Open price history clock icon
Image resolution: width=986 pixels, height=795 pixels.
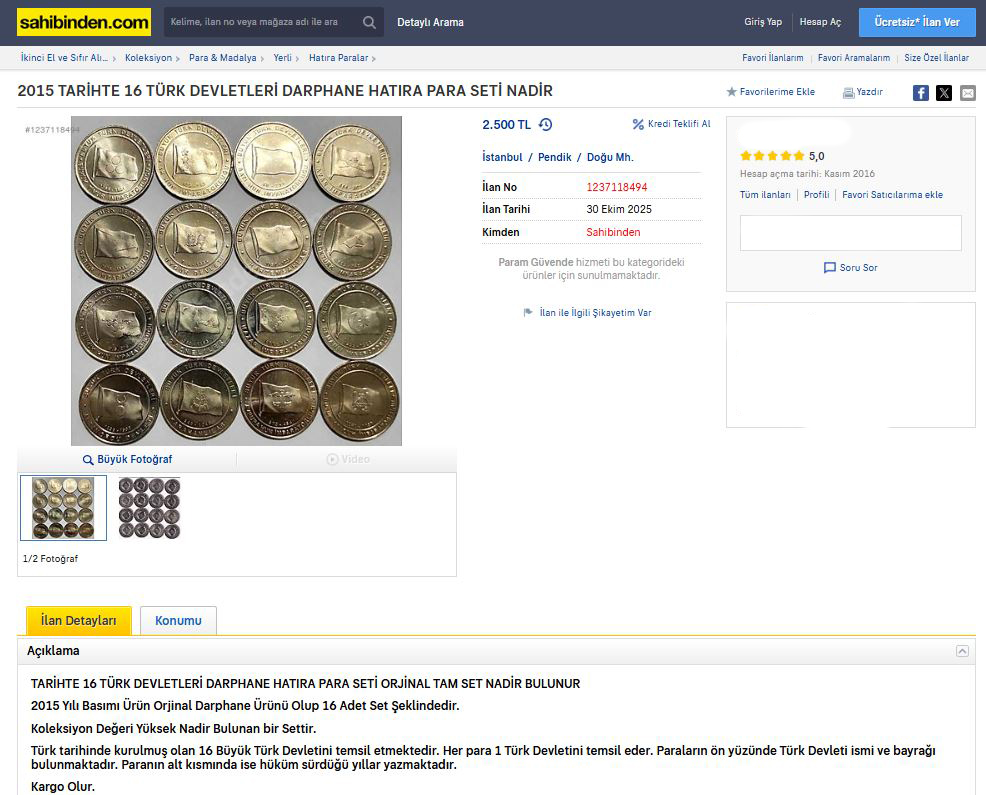click(545, 125)
